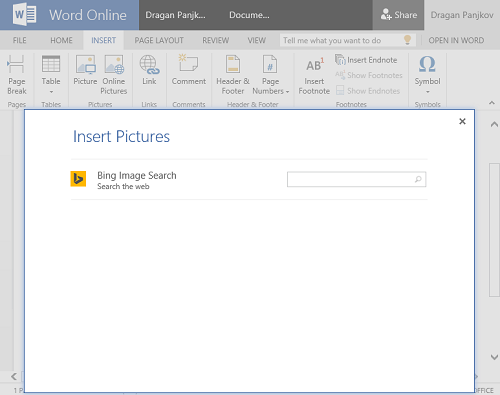Screen dimensions: 500x395
Task: Click the search magnifier icon
Action: pos(418,179)
